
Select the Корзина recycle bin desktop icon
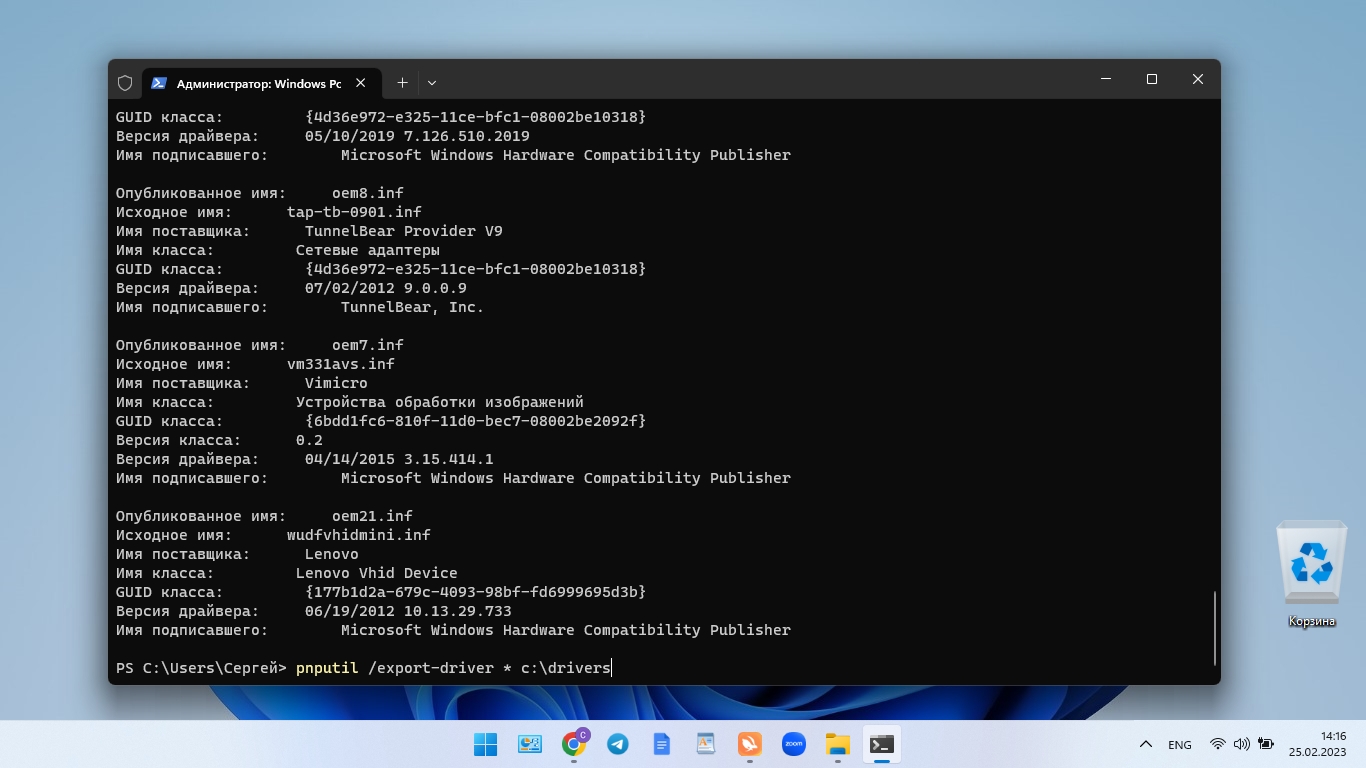point(1312,574)
